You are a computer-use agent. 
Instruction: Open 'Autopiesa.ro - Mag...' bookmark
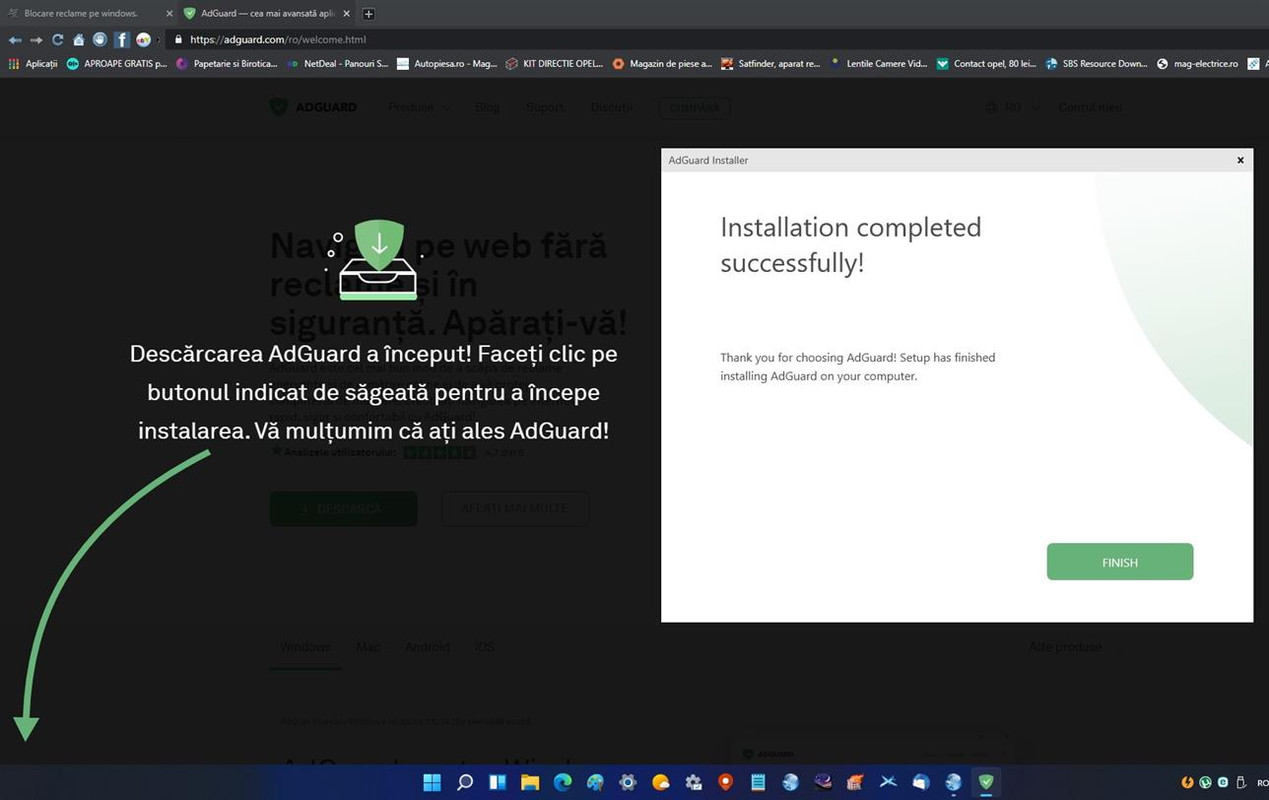coord(447,64)
